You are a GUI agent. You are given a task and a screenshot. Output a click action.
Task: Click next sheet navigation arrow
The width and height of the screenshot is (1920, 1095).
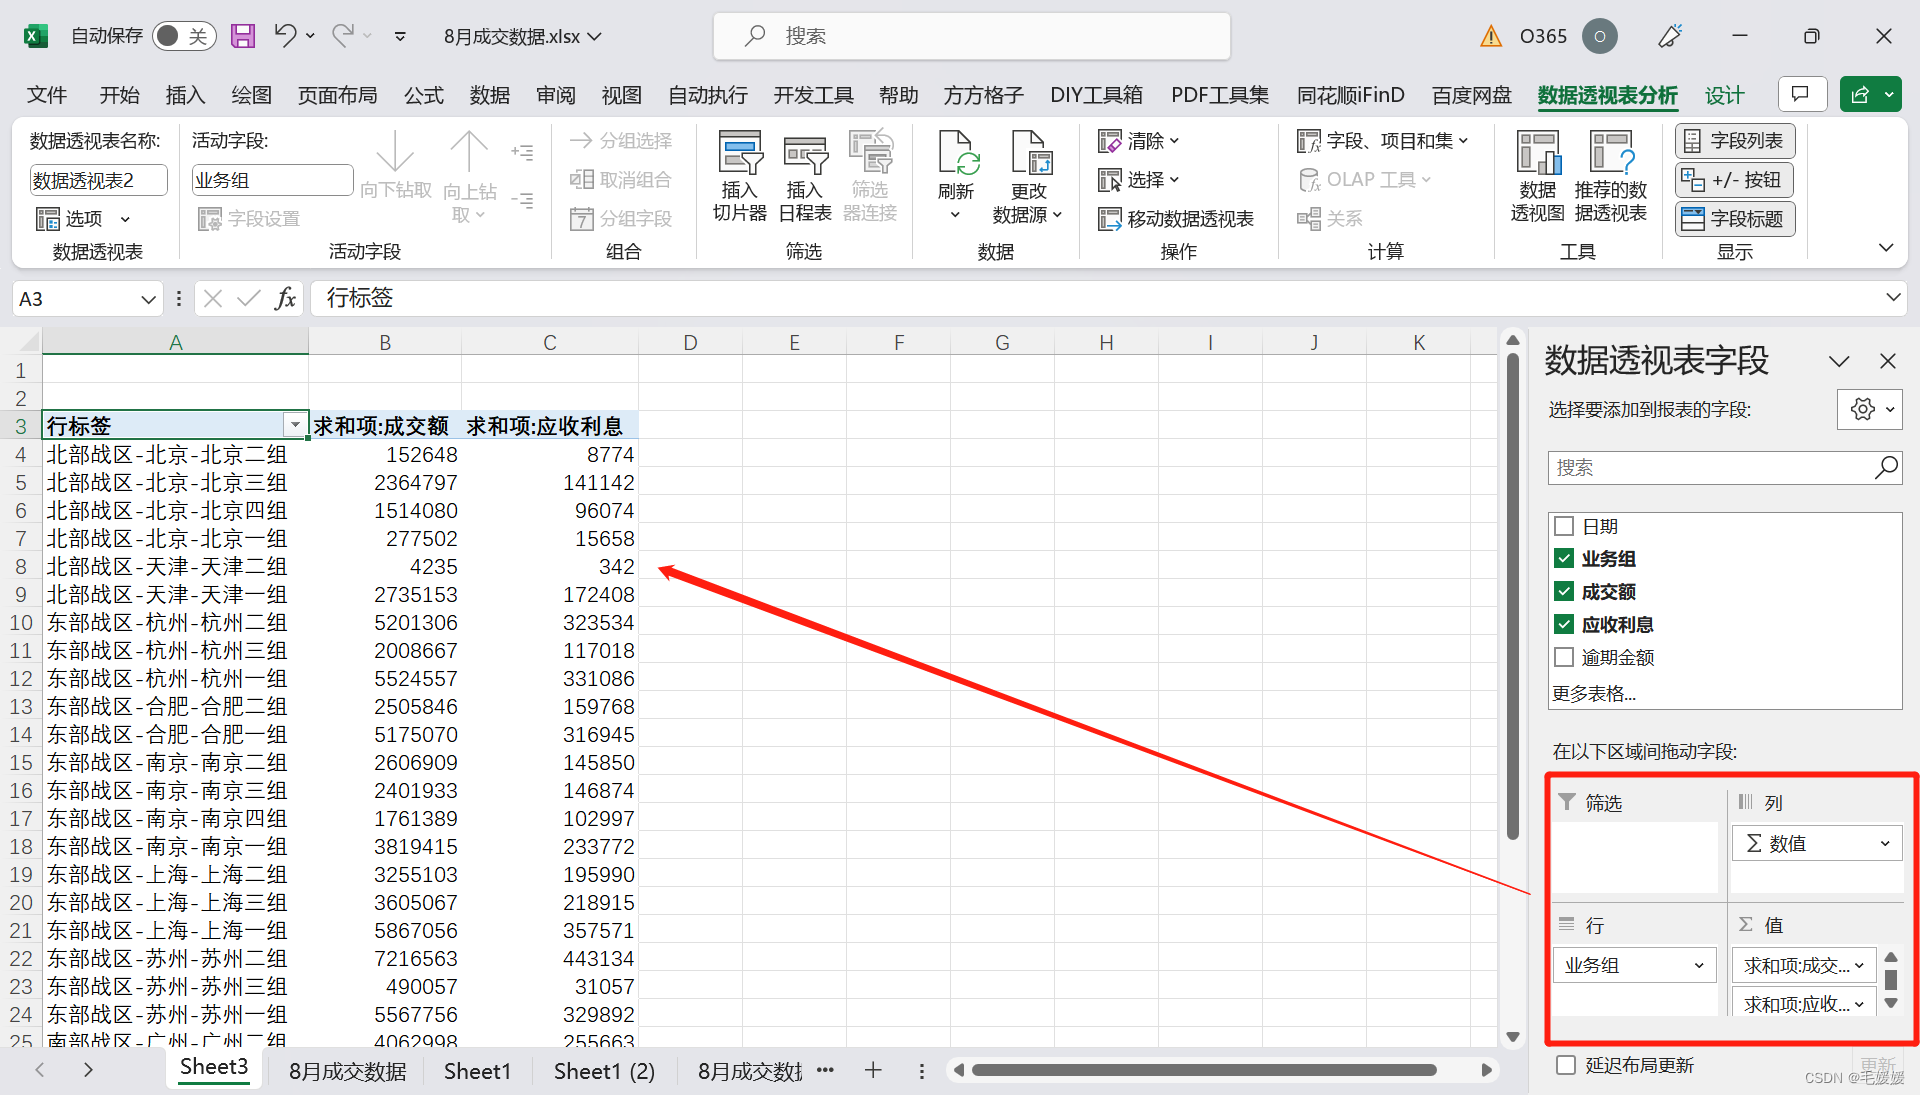point(88,1070)
